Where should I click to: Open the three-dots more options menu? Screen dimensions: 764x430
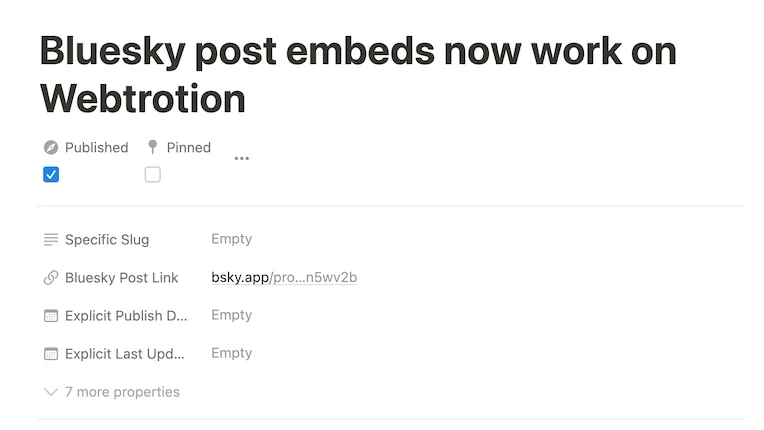pos(241,158)
